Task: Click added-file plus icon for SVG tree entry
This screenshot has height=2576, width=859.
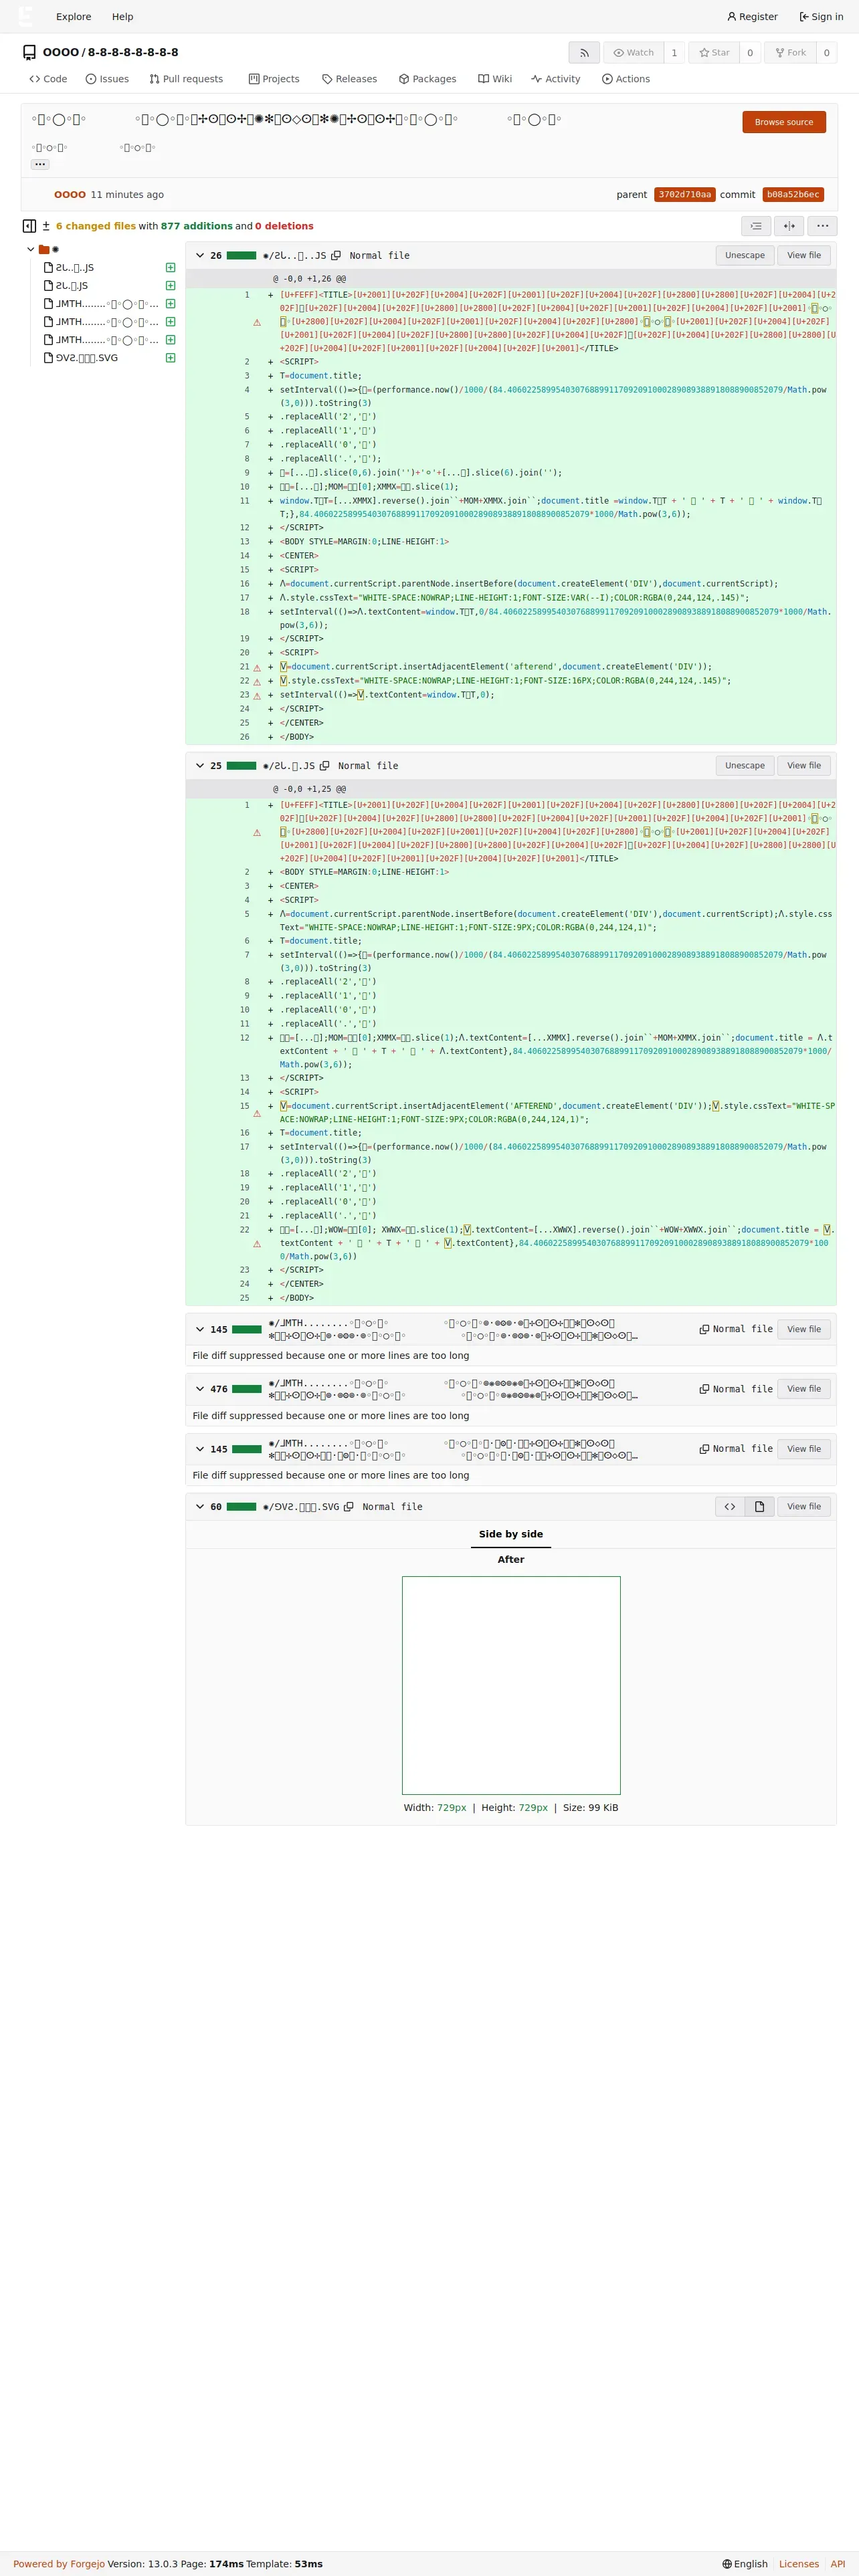Action: pyautogui.click(x=170, y=358)
